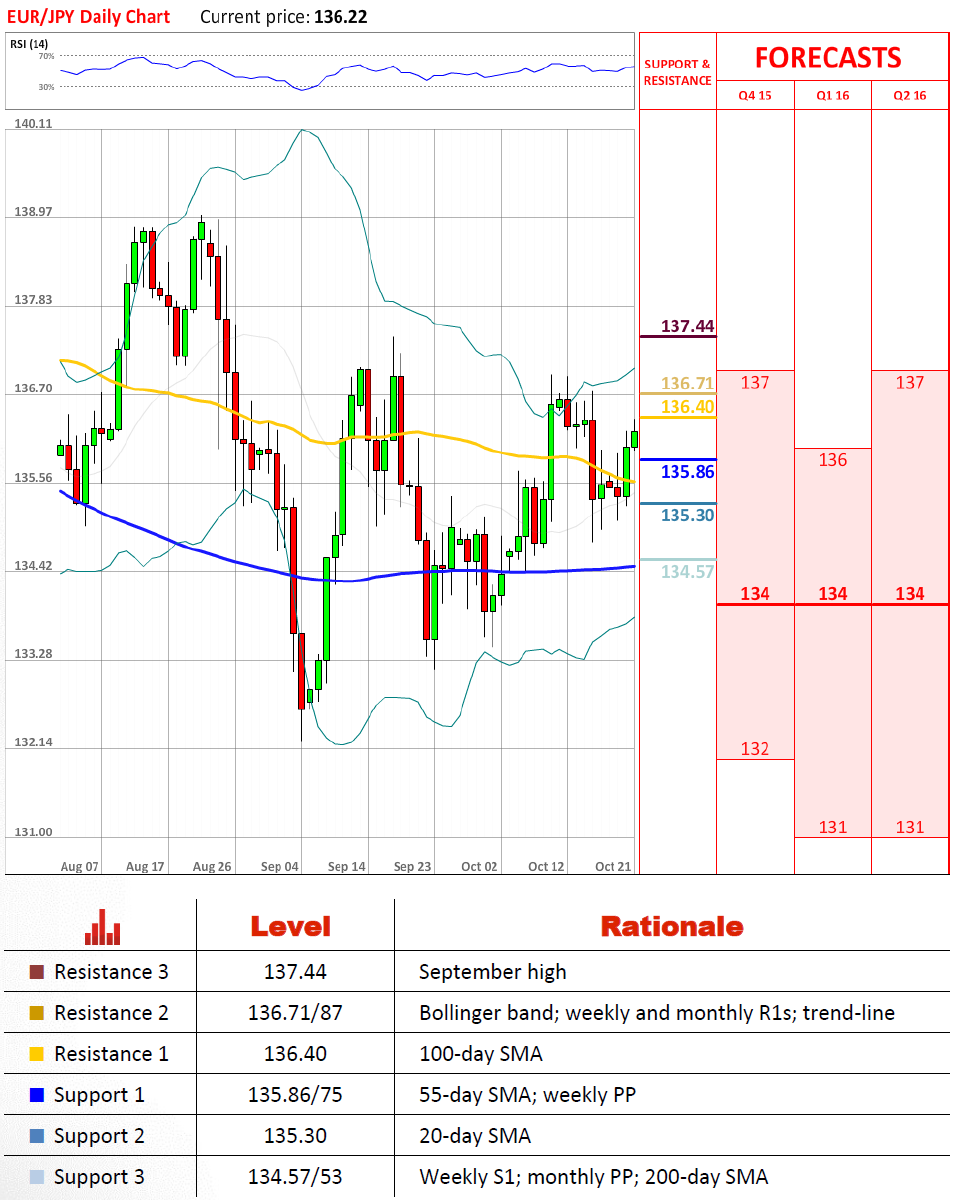Click the 136.71 level beside the chart
The width and height of the screenshot is (953, 1200).
(x=687, y=383)
